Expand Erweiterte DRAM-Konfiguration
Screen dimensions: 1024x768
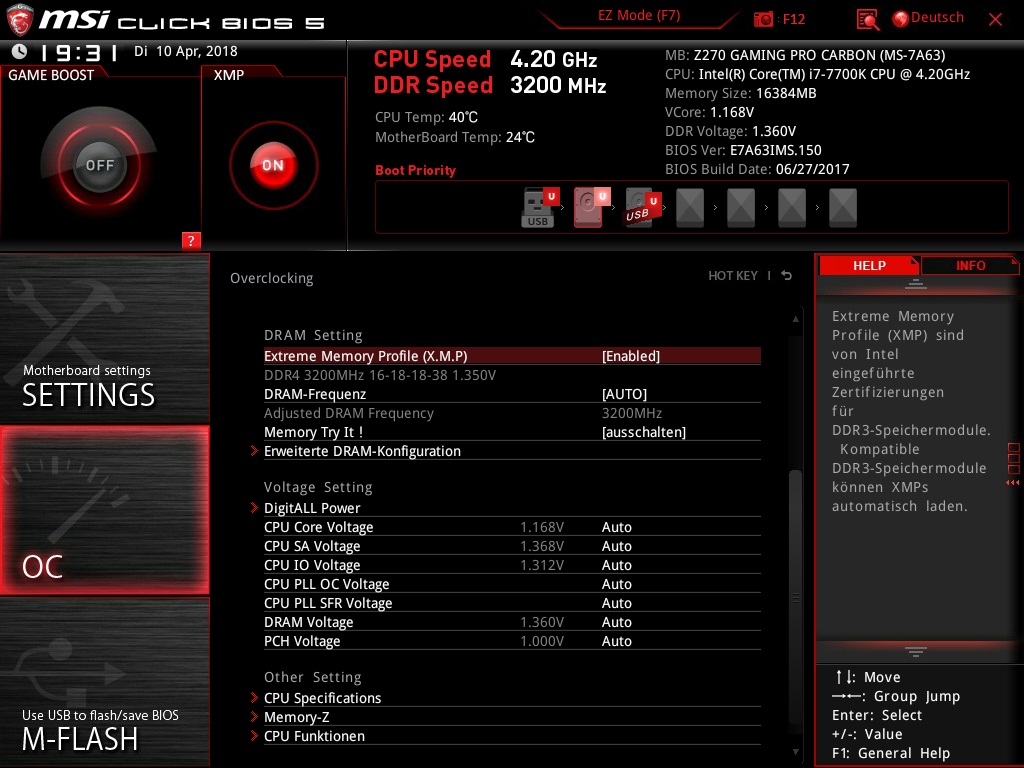(x=362, y=451)
